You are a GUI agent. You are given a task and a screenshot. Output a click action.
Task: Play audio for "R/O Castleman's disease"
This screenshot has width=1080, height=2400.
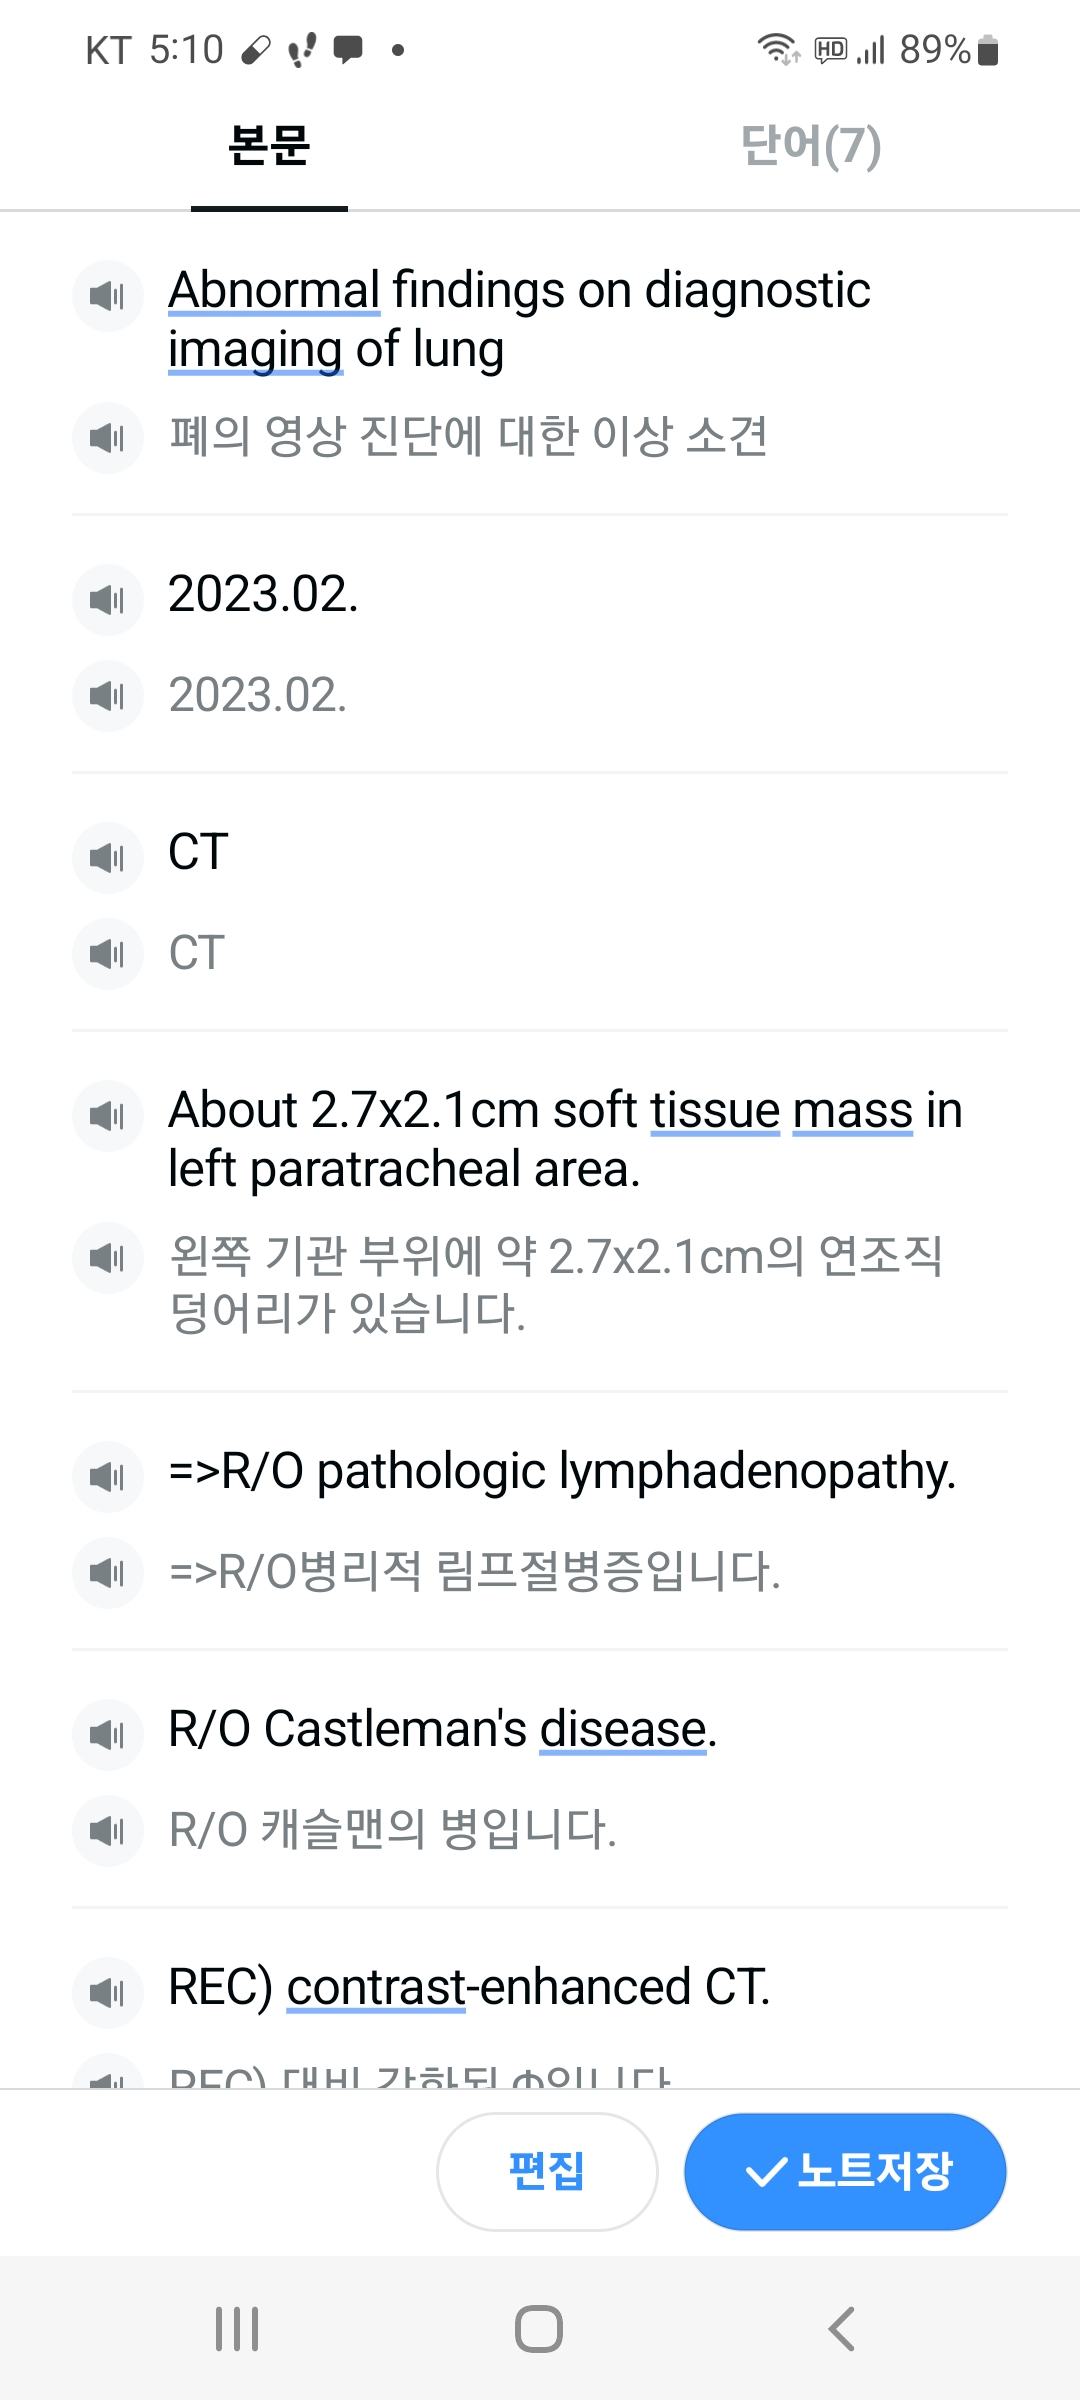(108, 1735)
